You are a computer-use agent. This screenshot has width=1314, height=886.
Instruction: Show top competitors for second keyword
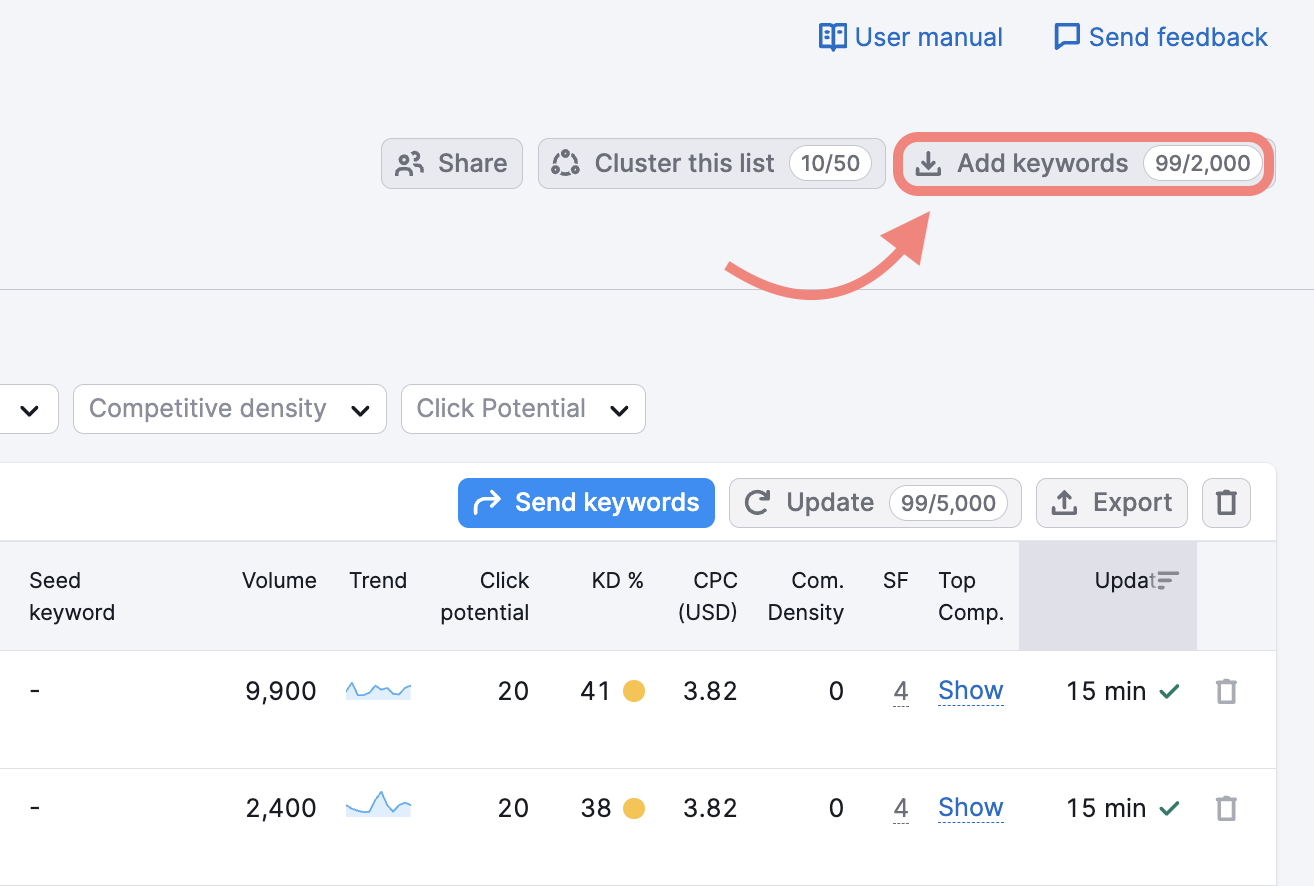[x=970, y=808]
